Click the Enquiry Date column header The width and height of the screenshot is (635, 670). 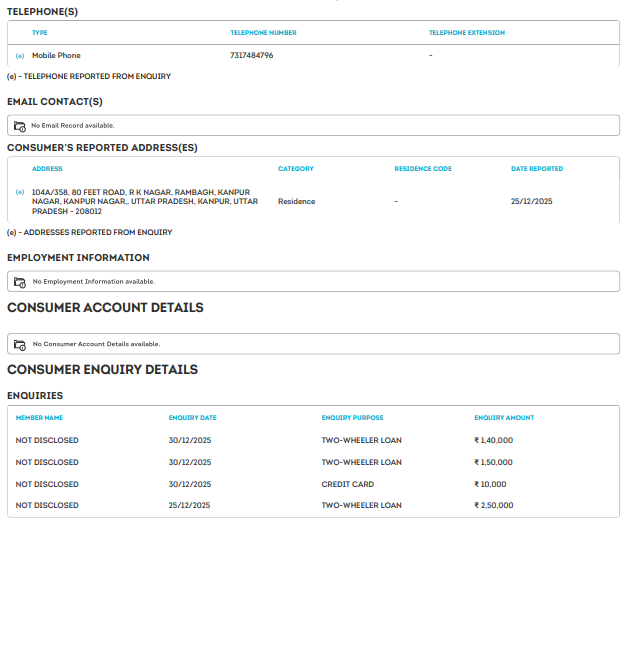click(x=192, y=418)
